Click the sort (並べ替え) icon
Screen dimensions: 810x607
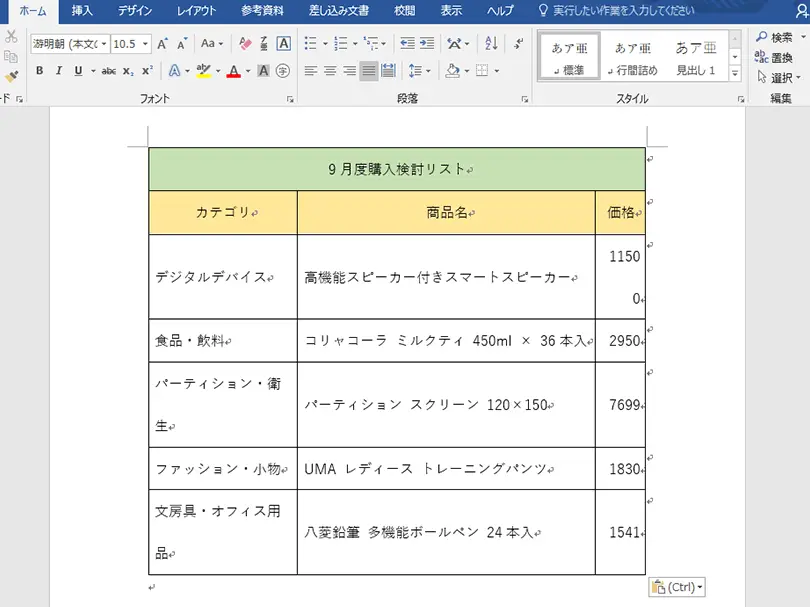[490, 44]
